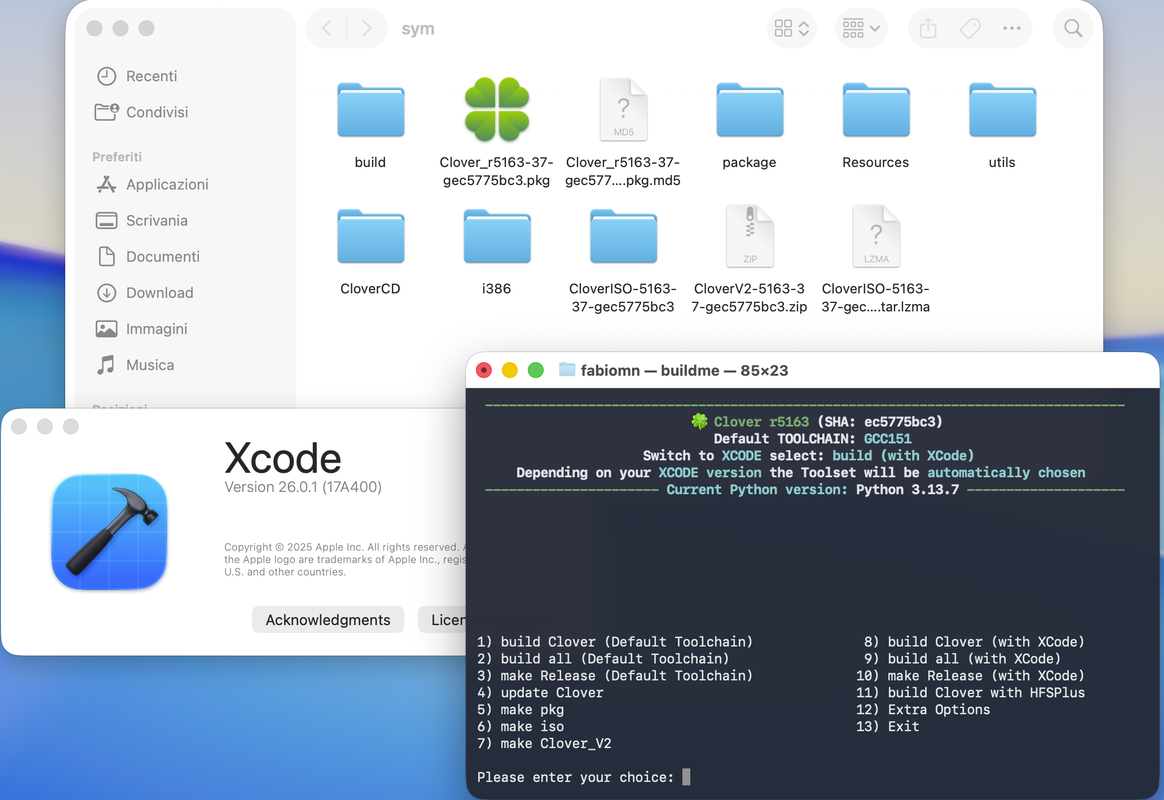The width and height of the screenshot is (1164, 800).
Task: Click '7) make Clover_V2' menu line
Action: [x=544, y=744]
